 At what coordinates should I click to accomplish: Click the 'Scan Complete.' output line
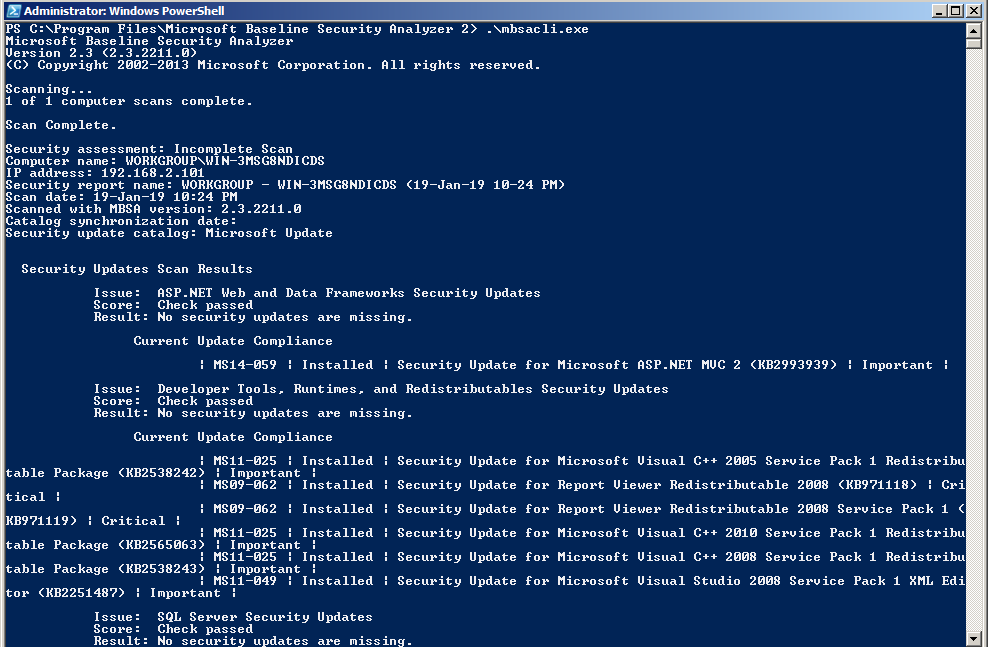(x=60, y=125)
